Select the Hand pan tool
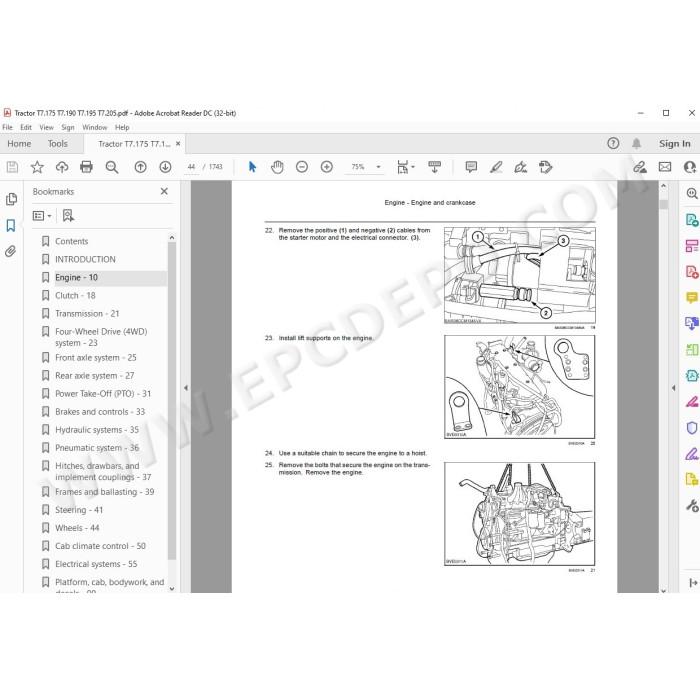Viewport: 700px width, 700px height. click(277, 167)
